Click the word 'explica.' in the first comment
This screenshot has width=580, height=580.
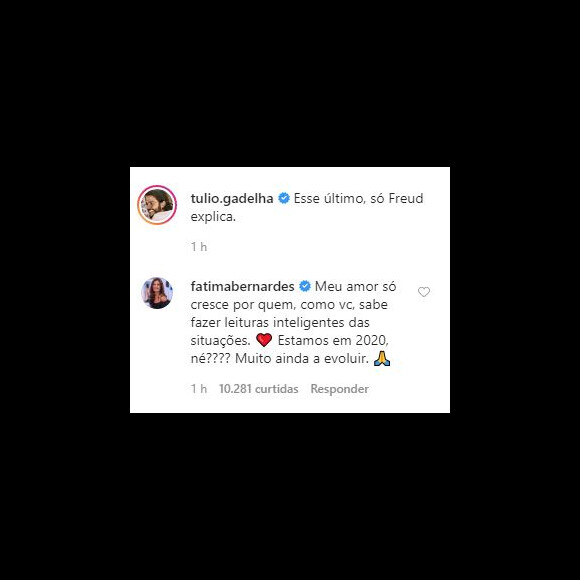click(x=213, y=217)
